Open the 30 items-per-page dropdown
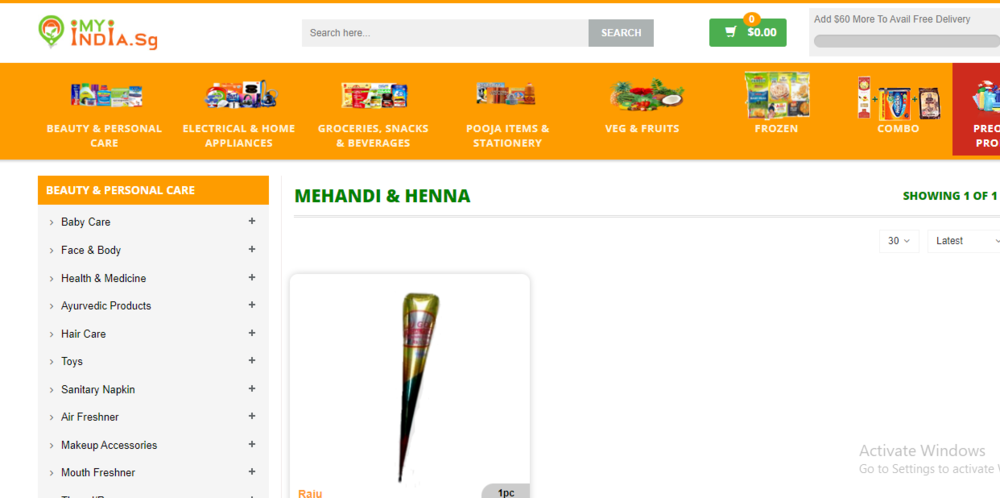Screen dimensions: 1000x498 [x=899, y=241]
